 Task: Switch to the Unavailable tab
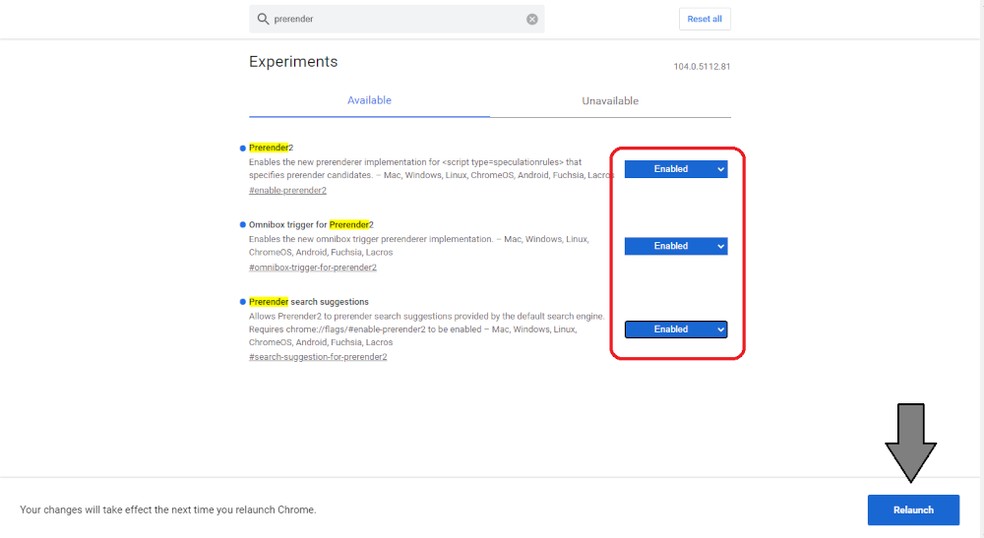(x=610, y=101)
